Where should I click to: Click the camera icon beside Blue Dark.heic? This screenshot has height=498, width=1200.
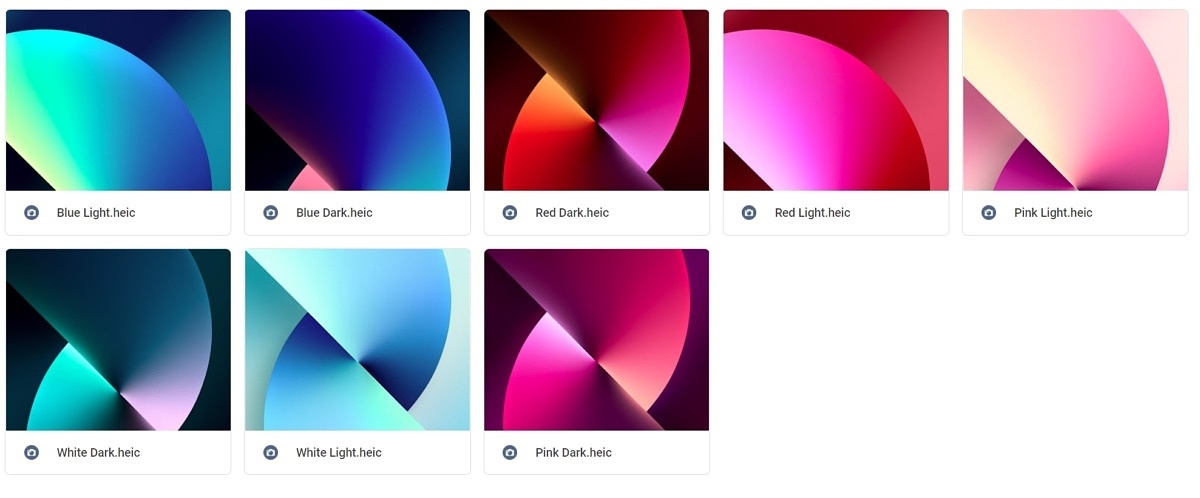[x=270, y=213]
